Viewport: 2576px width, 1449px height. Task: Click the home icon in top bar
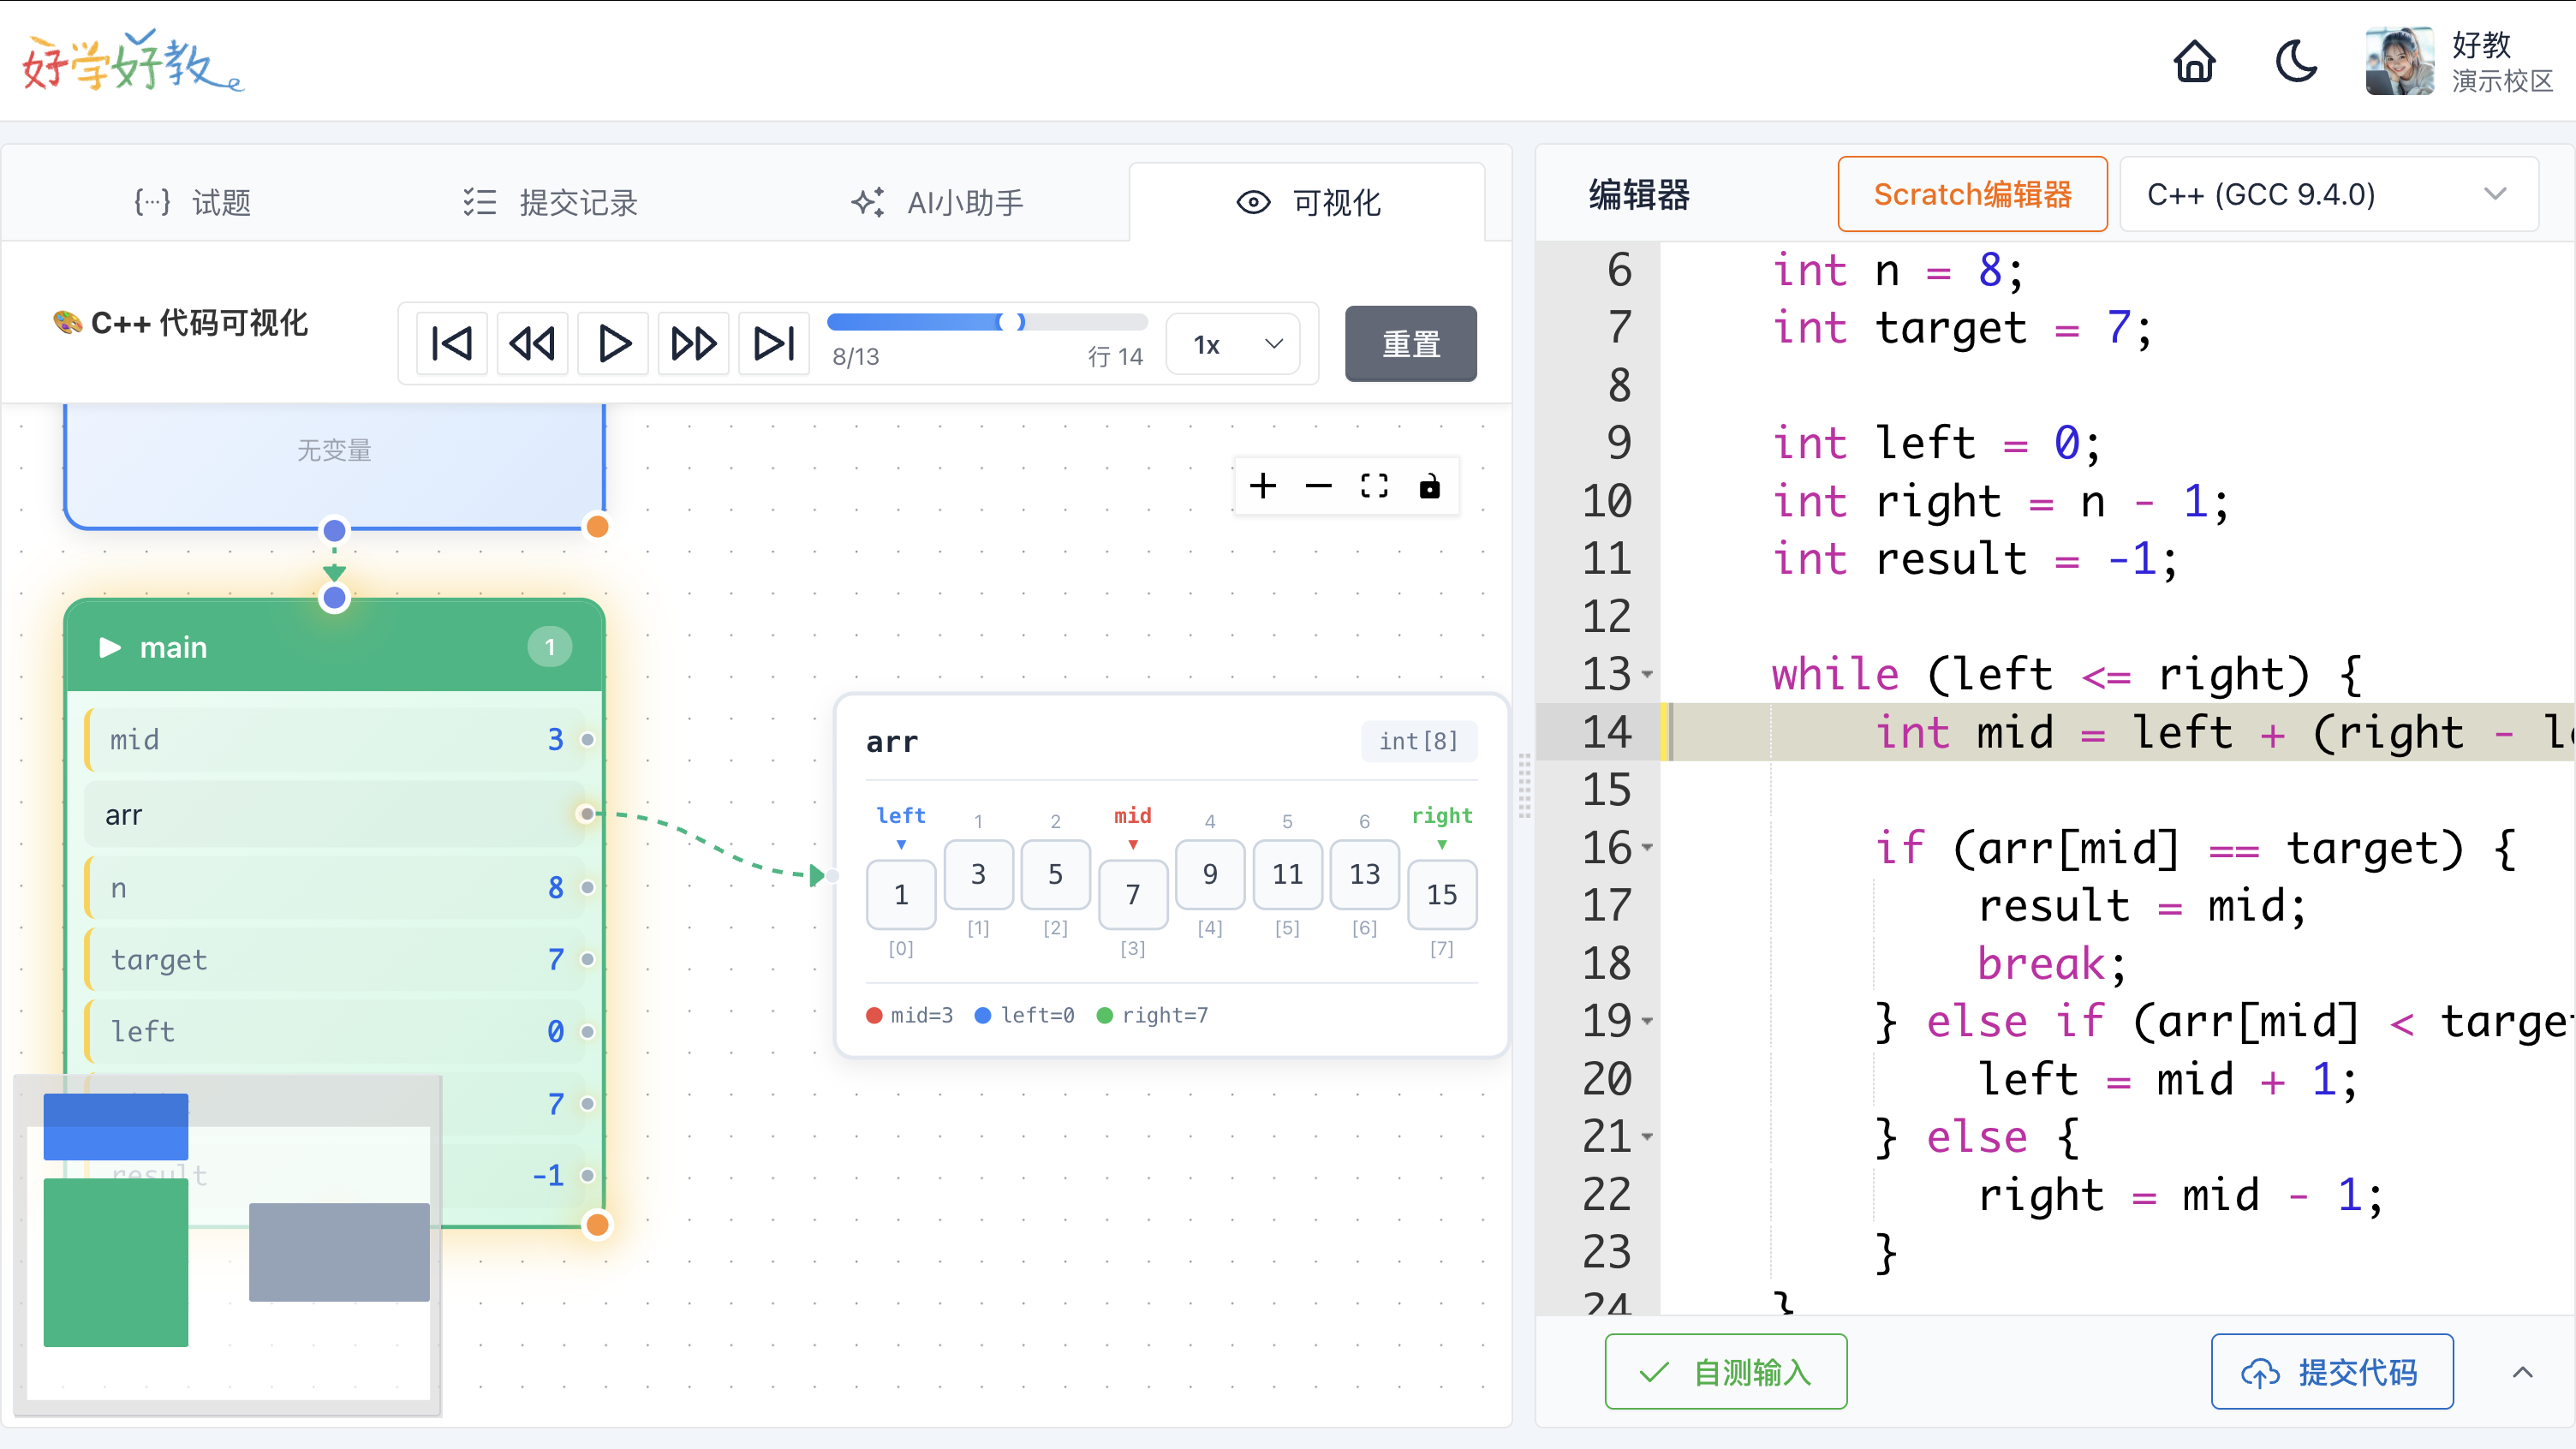[x=2194, y=62]
